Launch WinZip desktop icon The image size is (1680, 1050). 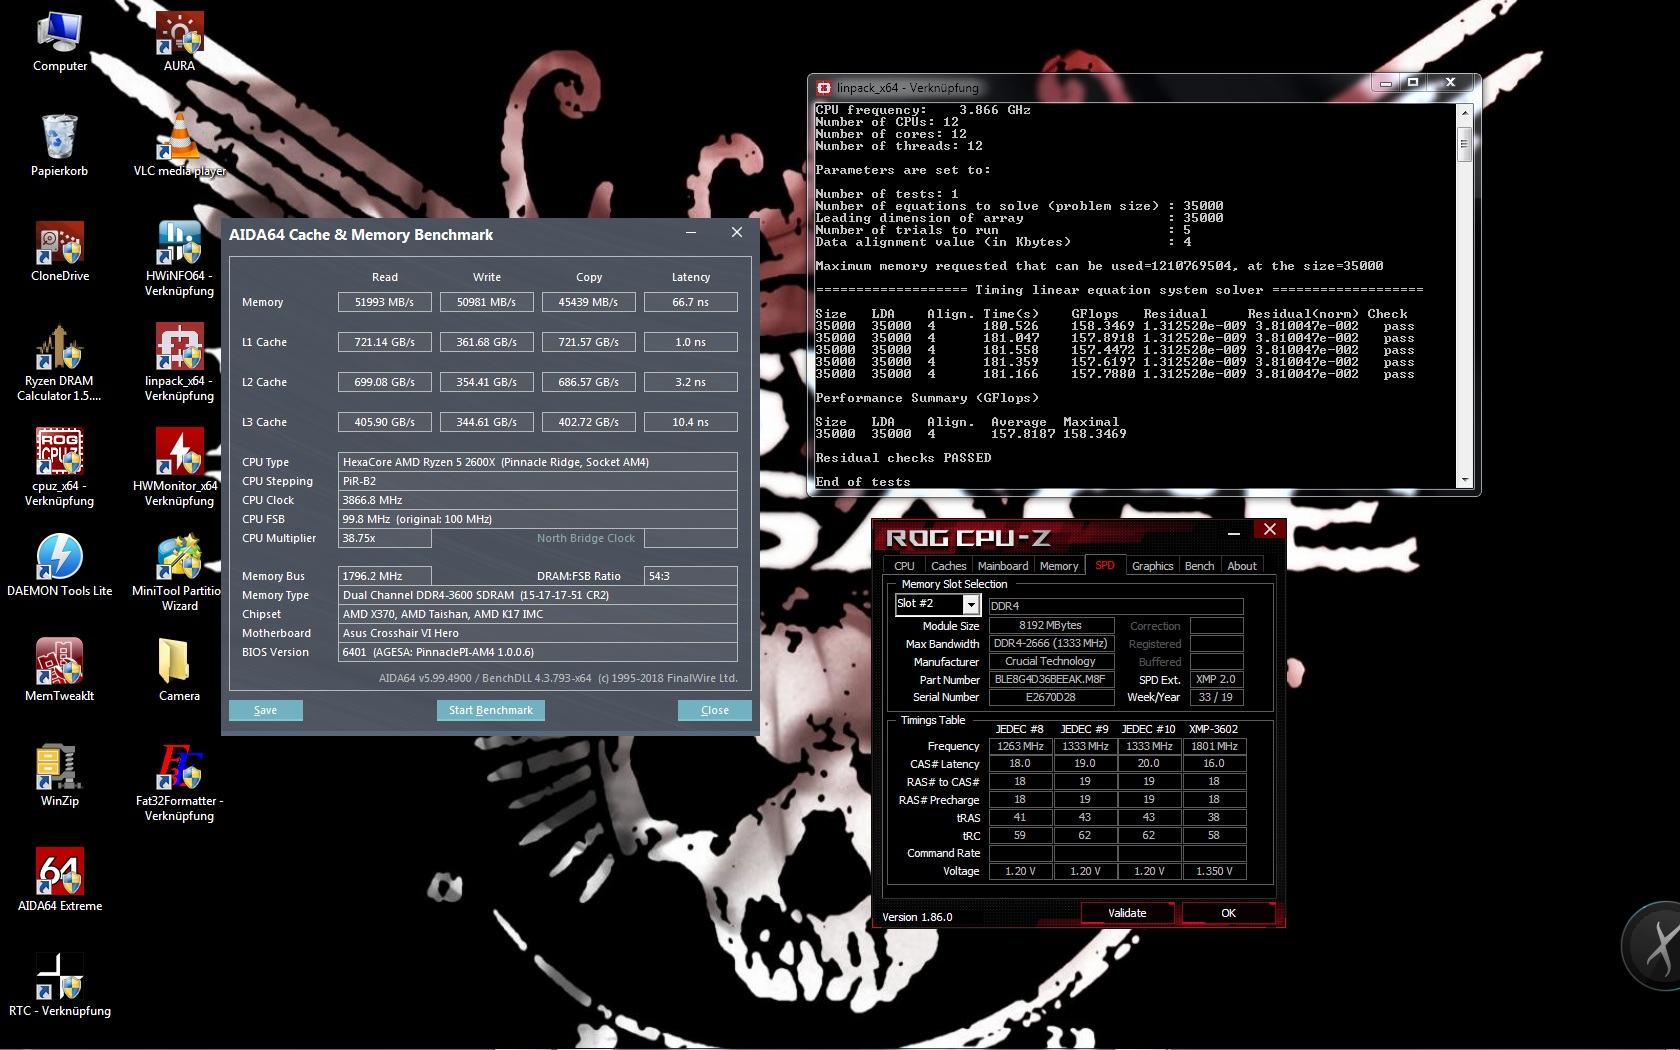pyautogui.click(x=60, y=776)
